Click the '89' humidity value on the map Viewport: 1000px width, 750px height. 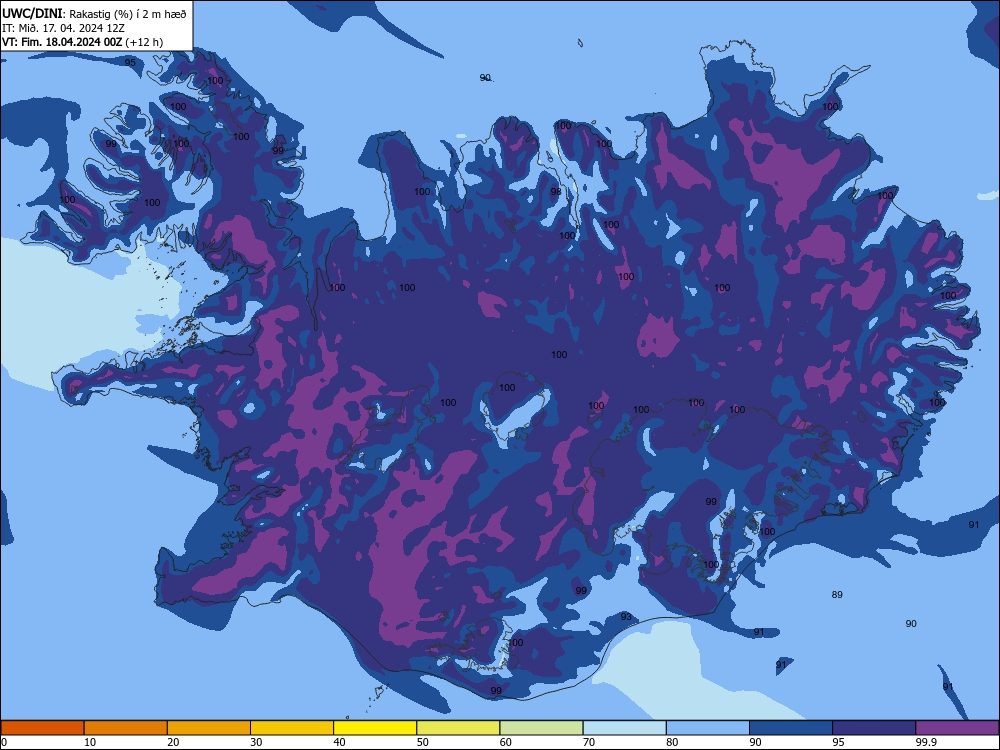point(837,594)
